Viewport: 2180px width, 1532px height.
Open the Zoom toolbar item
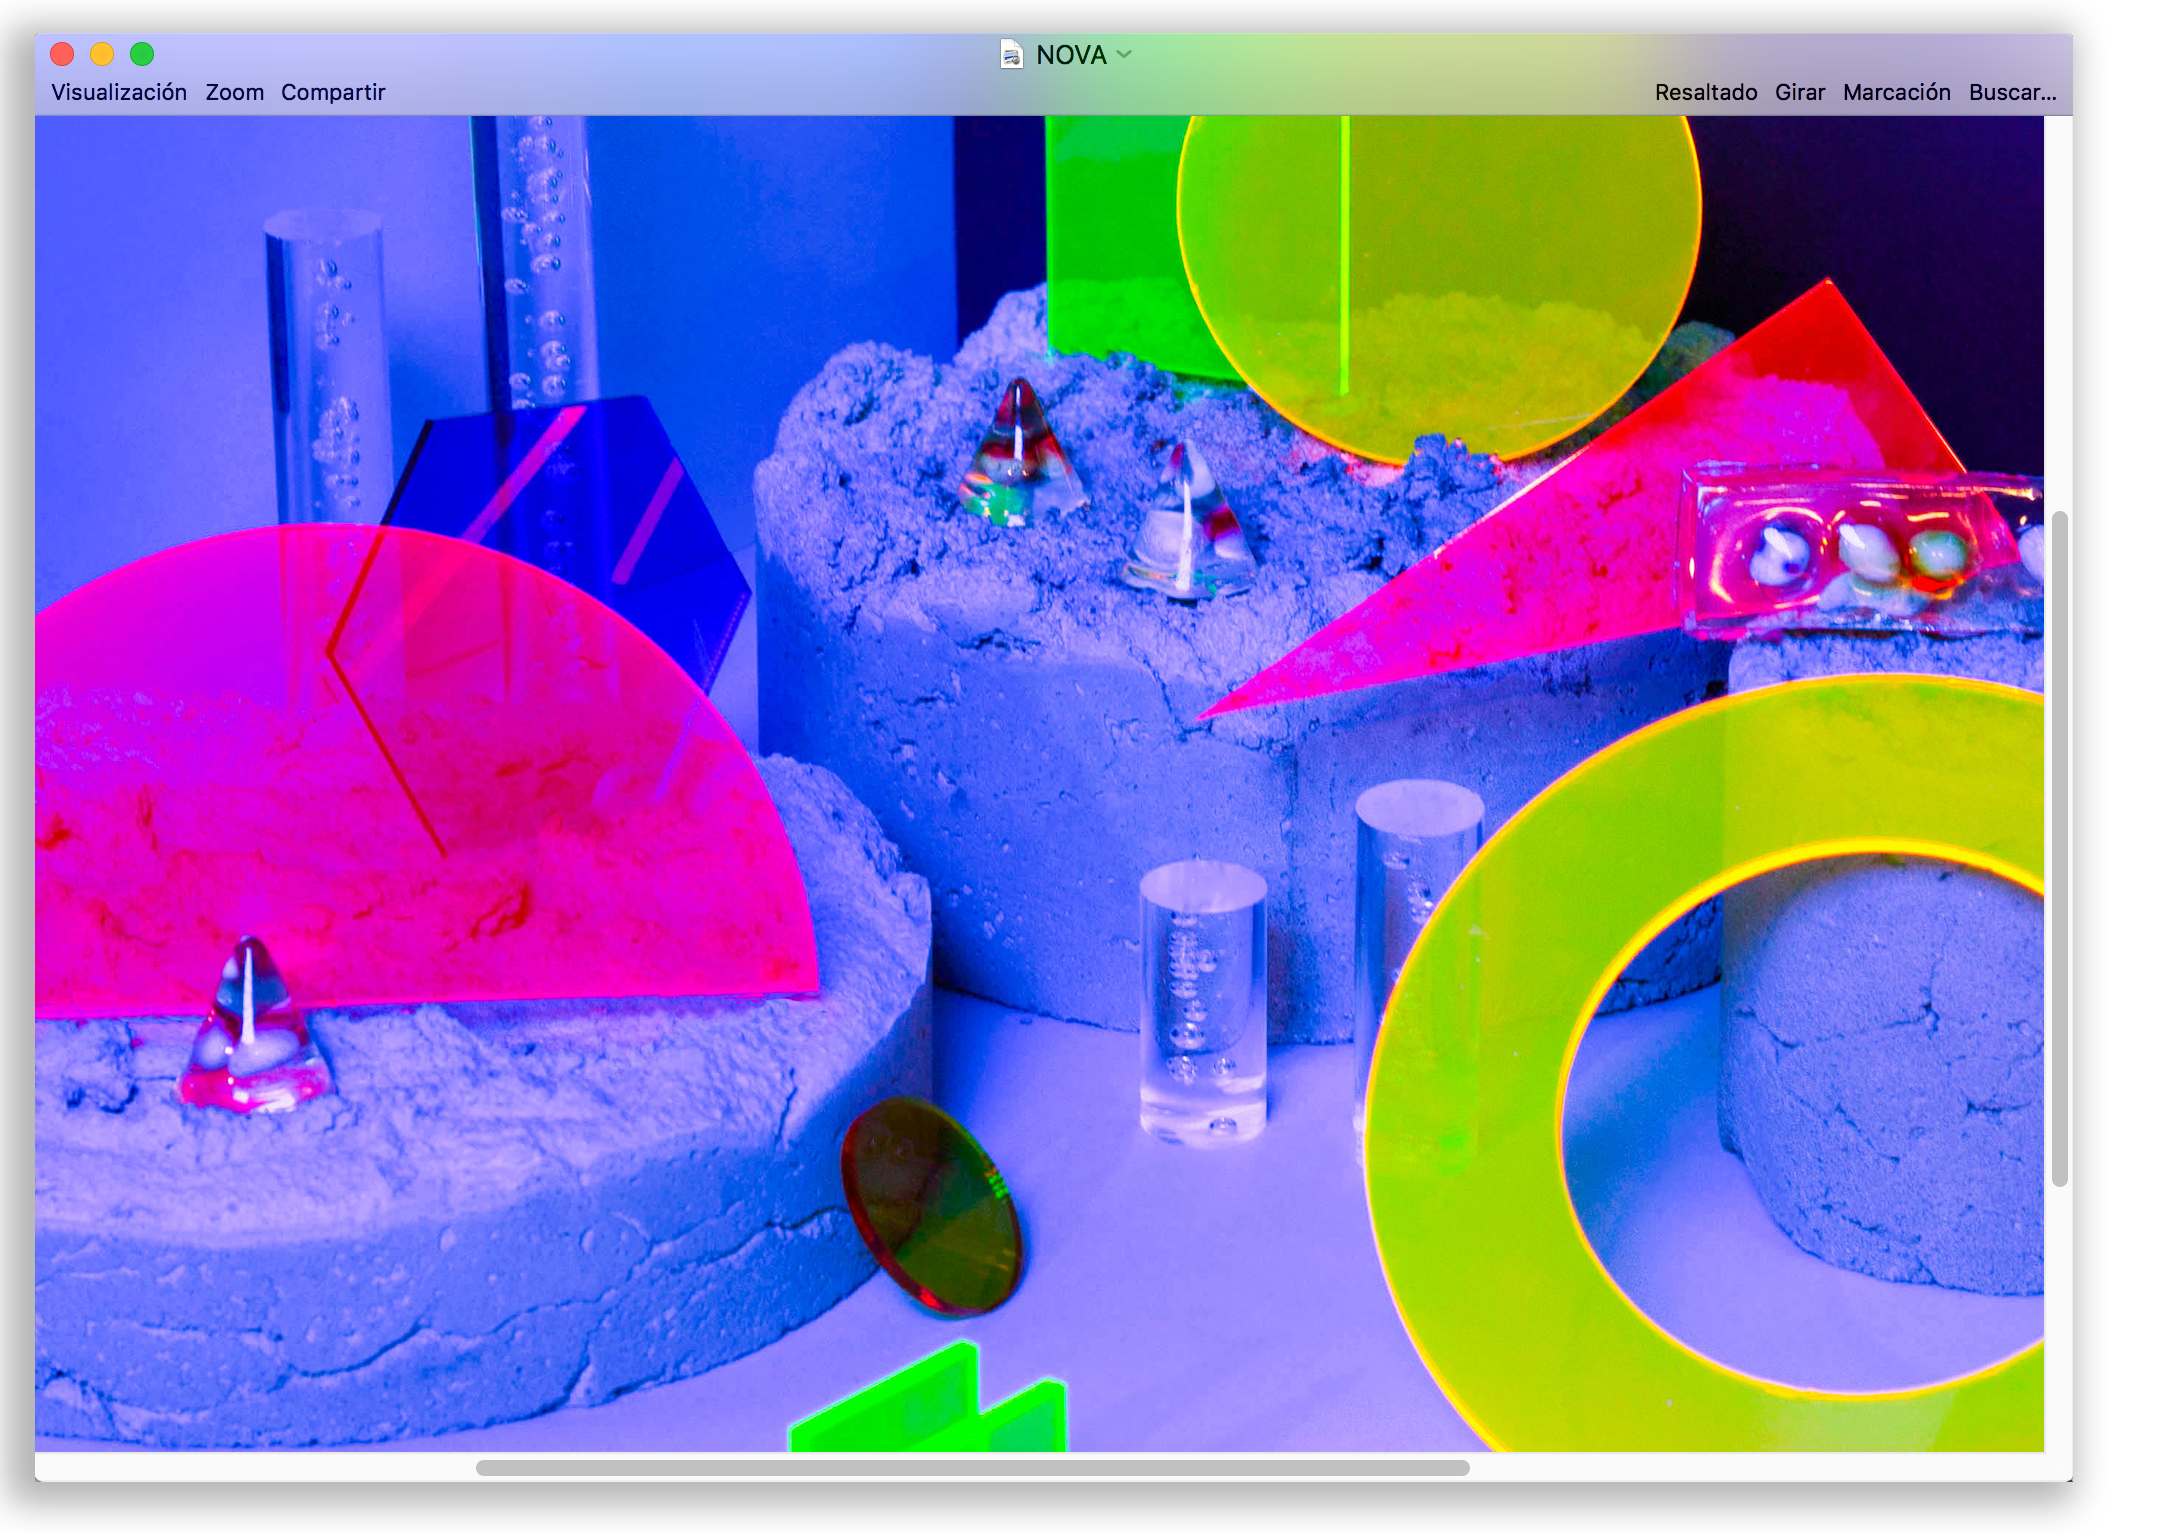click(235, 92)
